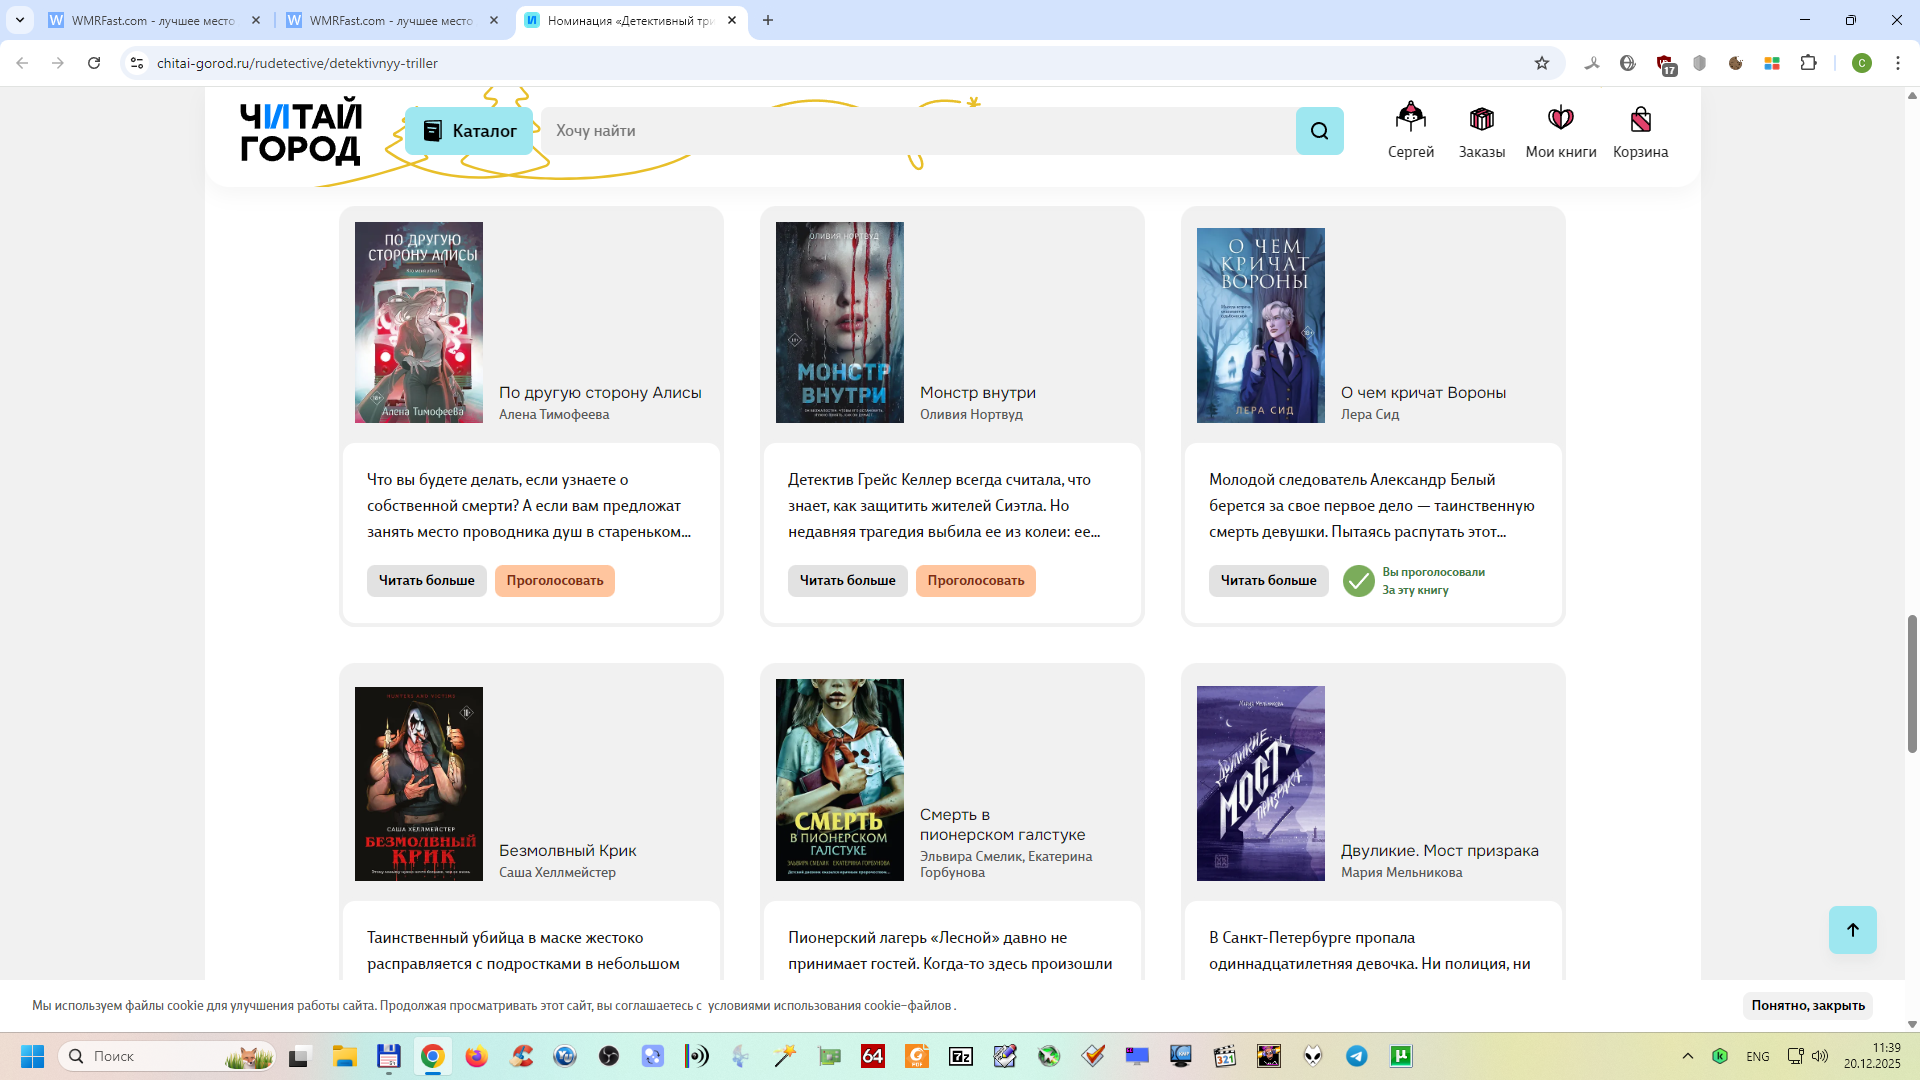Expand hidden system tray icons
The width and height of the screenshot is (1920, 1080).
[1688, 1056]
